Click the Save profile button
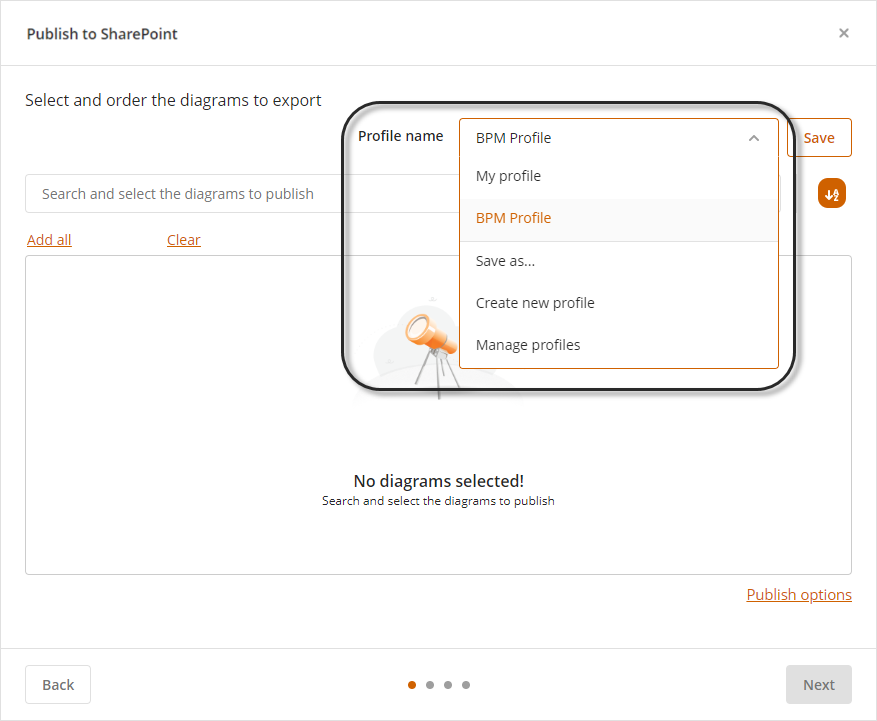Viewport: 877px width, 721px height. pos(819,138)
